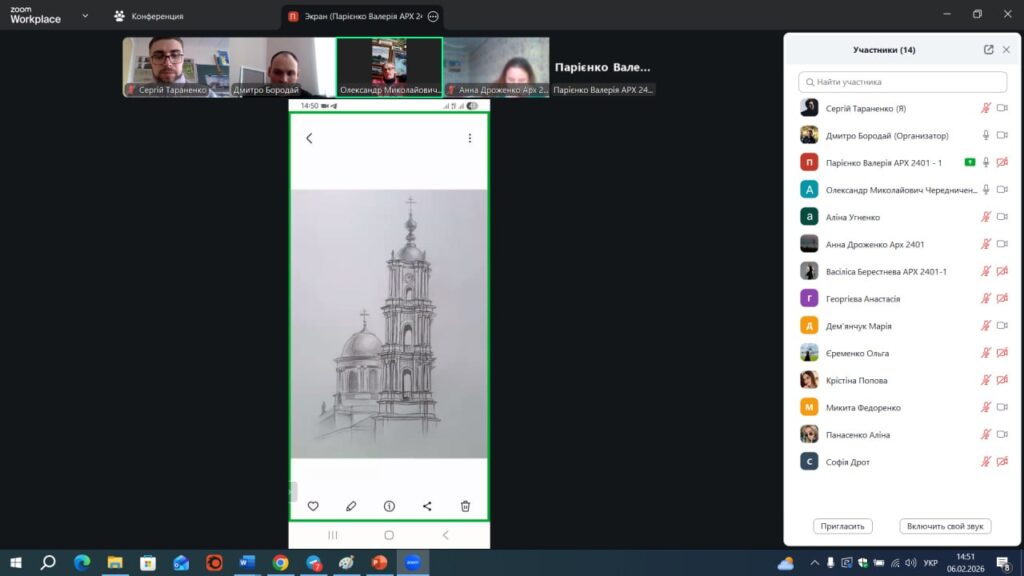The height and width of the screenshot is (576, 1024).
Task: Open more options on the screen share tab
Action: click(x=433, y=17)
